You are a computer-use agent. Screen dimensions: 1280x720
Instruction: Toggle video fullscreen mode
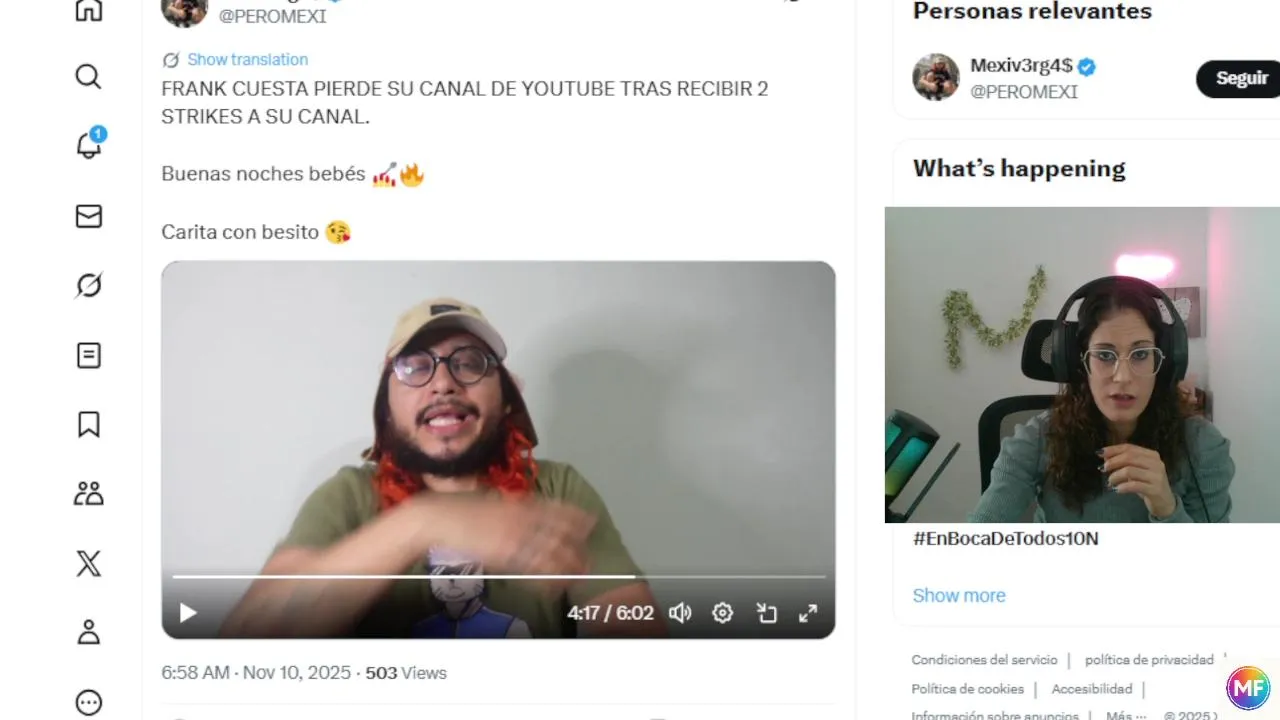click(x=808, y=613)
